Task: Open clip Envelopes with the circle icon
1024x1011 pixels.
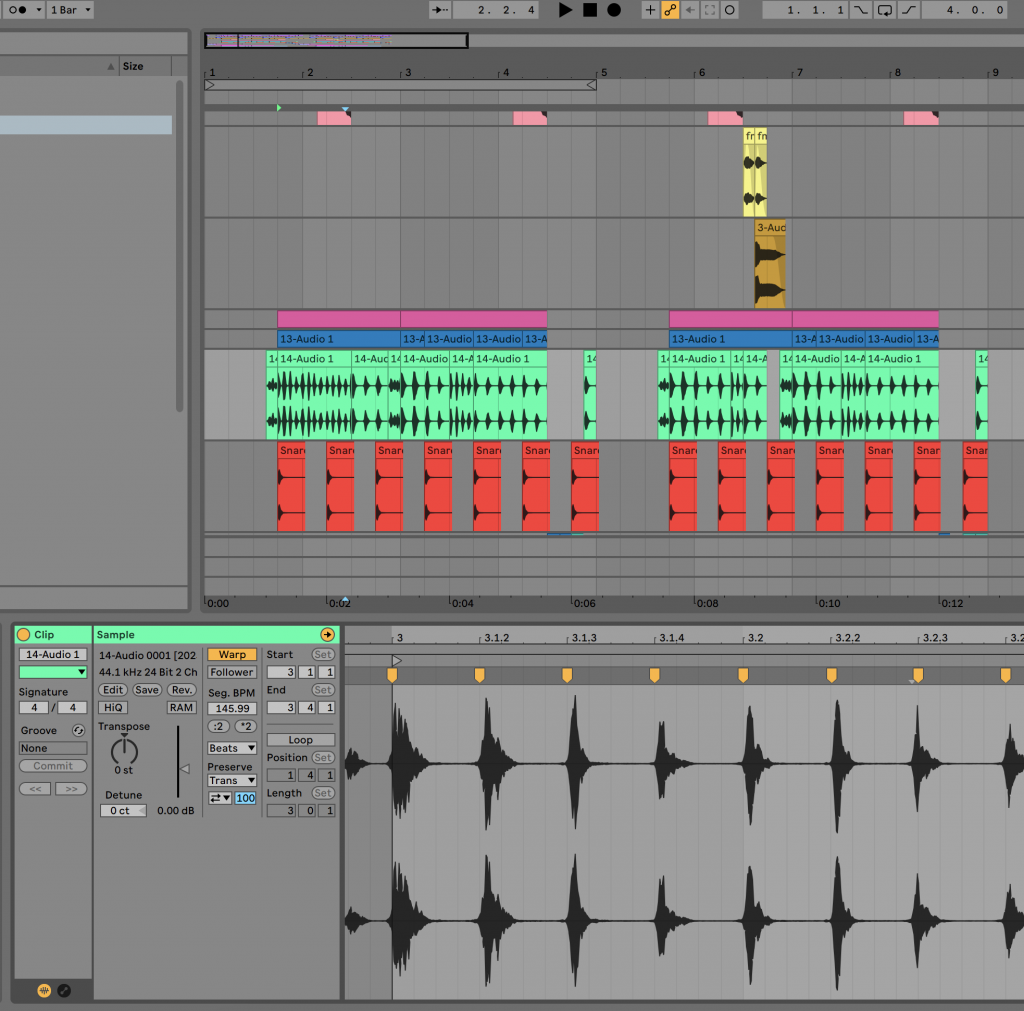Action: point(64,990)
